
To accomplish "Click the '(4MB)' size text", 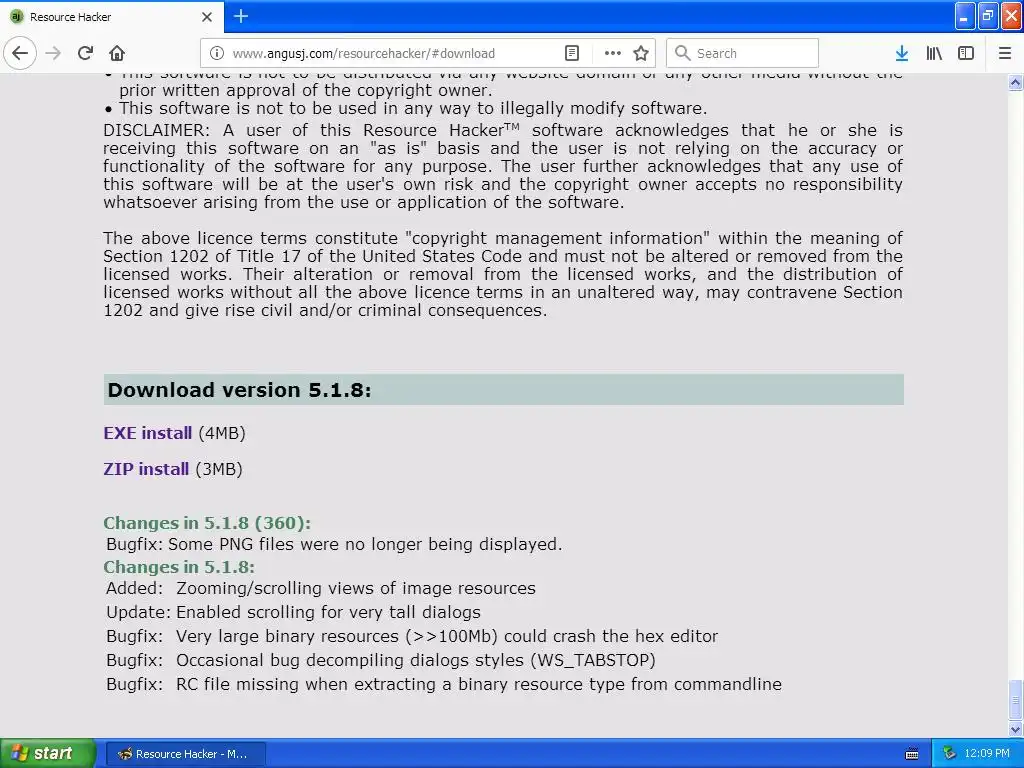I will click(222, 433).
